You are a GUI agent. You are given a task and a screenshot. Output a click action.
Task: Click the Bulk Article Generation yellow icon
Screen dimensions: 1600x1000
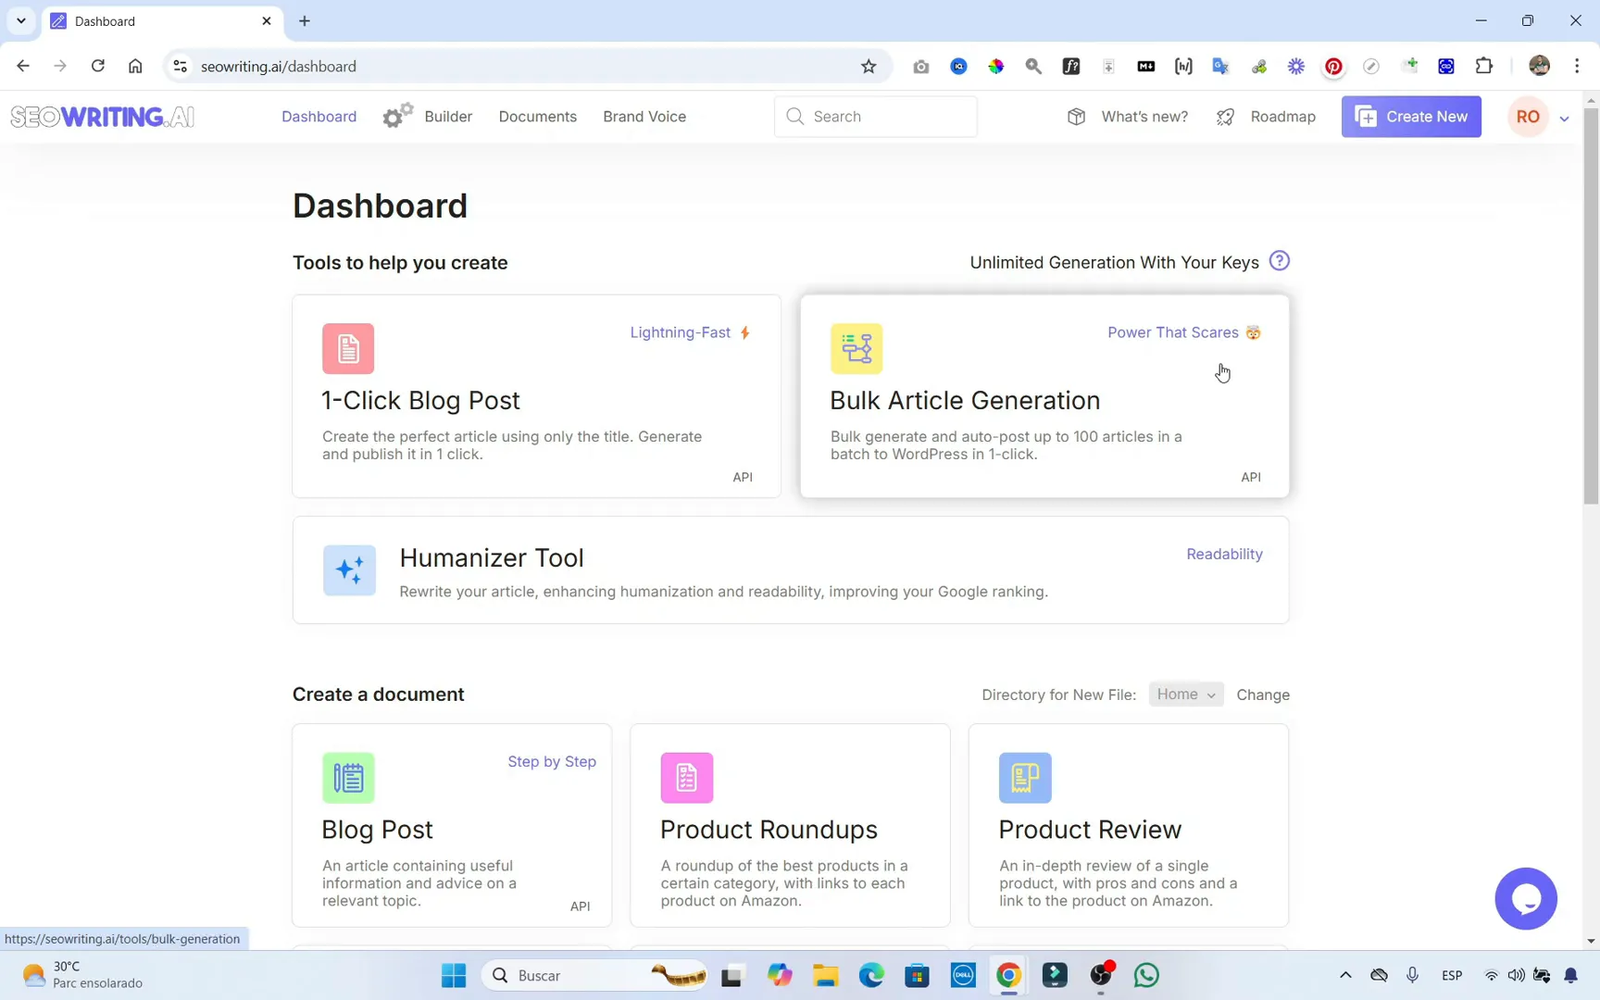[x=856, y=349]
